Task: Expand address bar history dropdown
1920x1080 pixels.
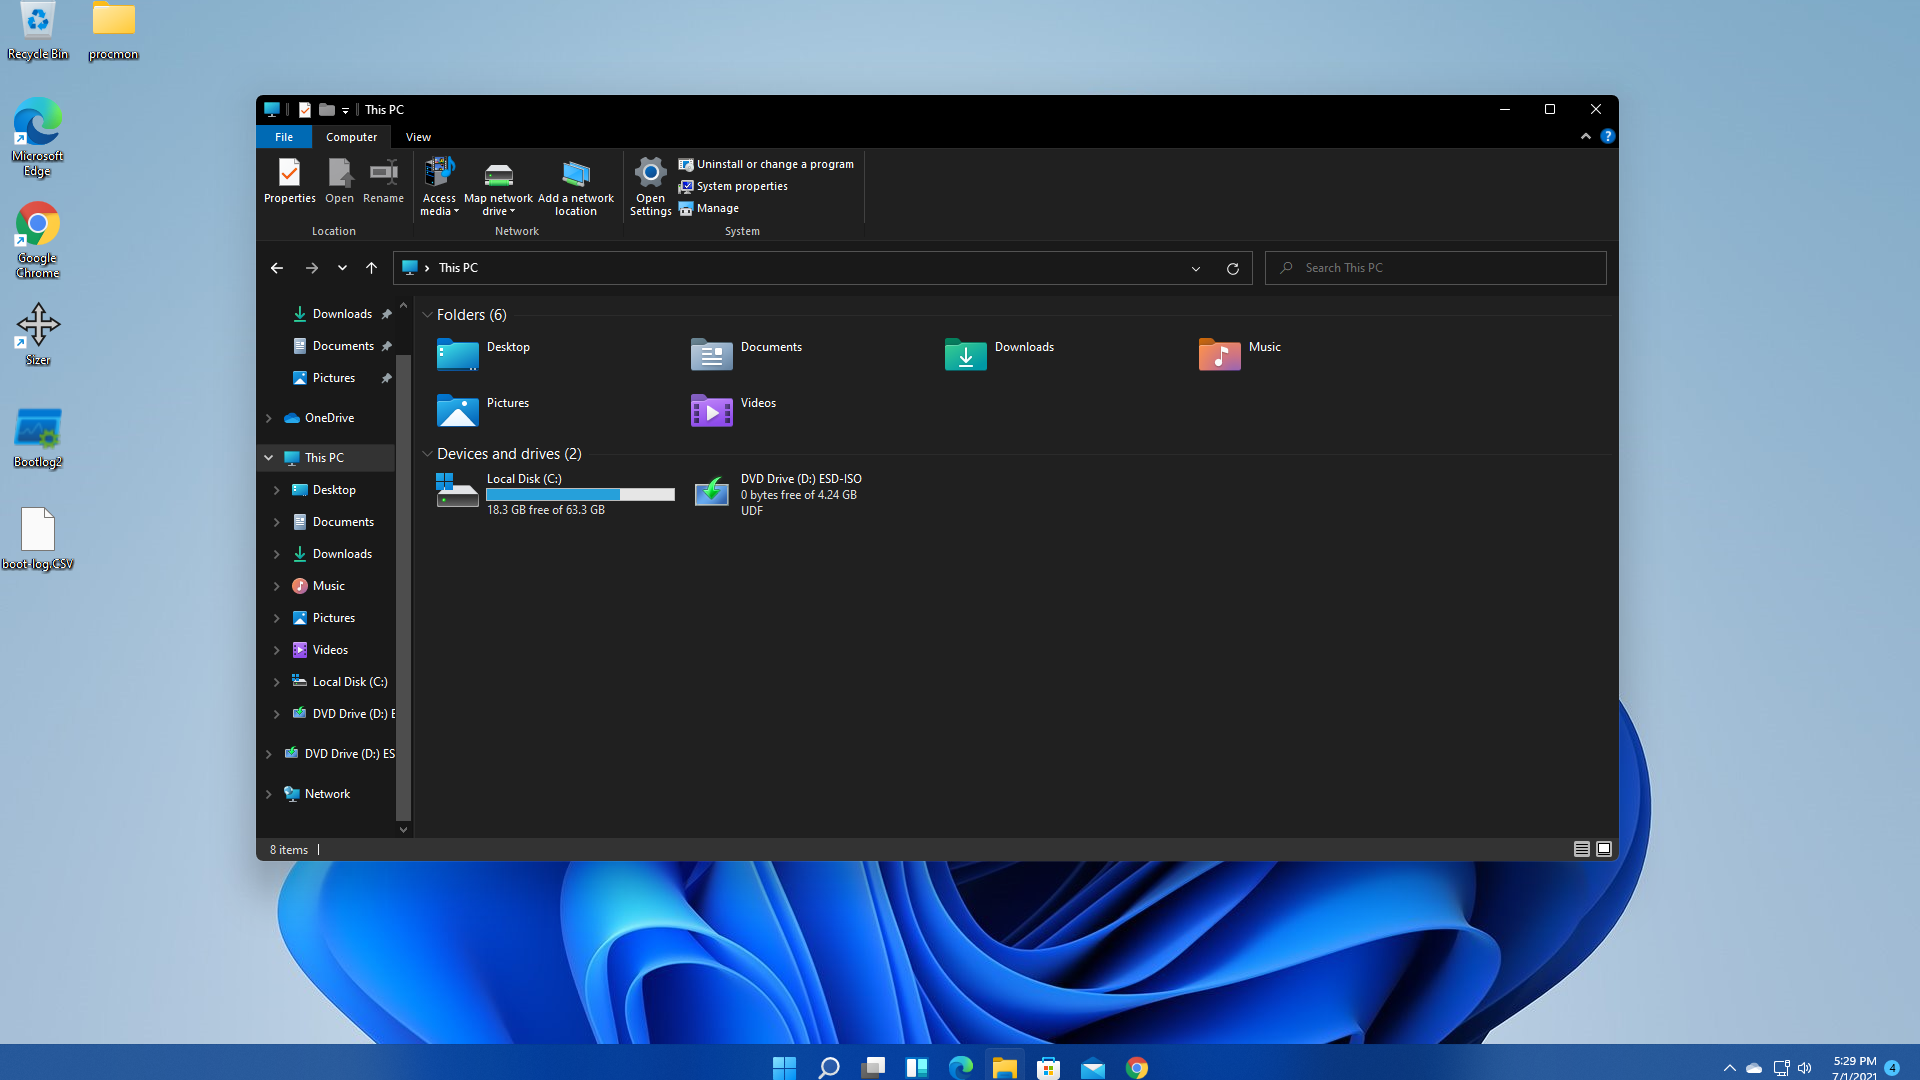Action: pyautogui.click(x=1196, y=268)
